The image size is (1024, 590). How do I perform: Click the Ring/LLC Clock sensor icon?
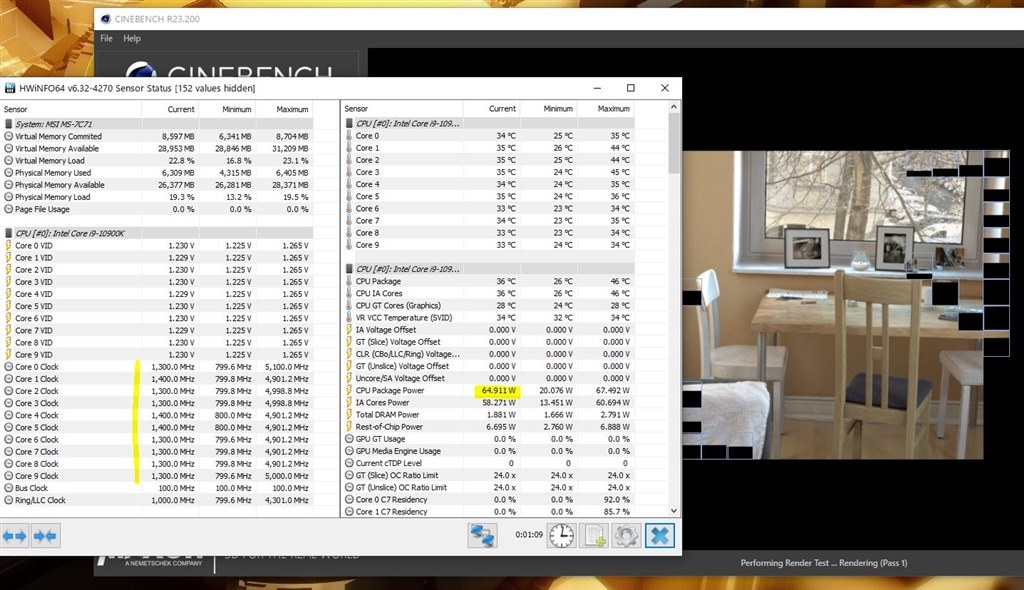coord(8,500)
